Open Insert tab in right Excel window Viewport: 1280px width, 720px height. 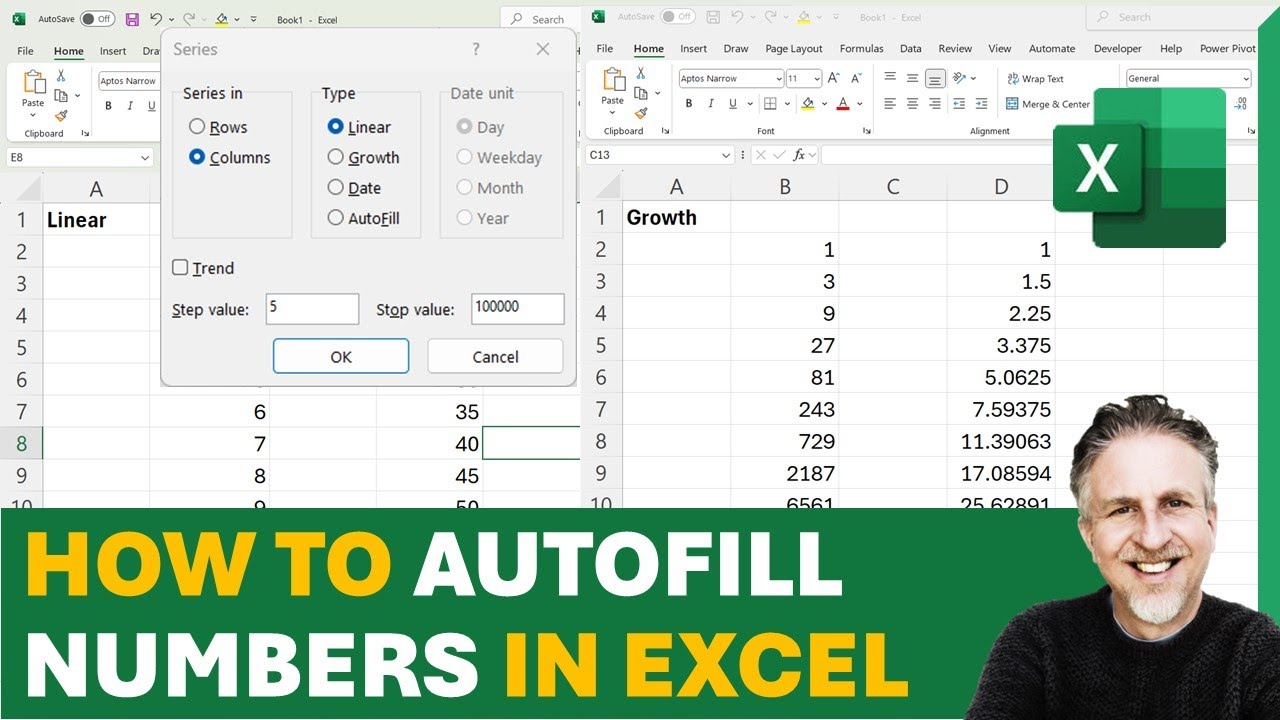pos(693,48)
